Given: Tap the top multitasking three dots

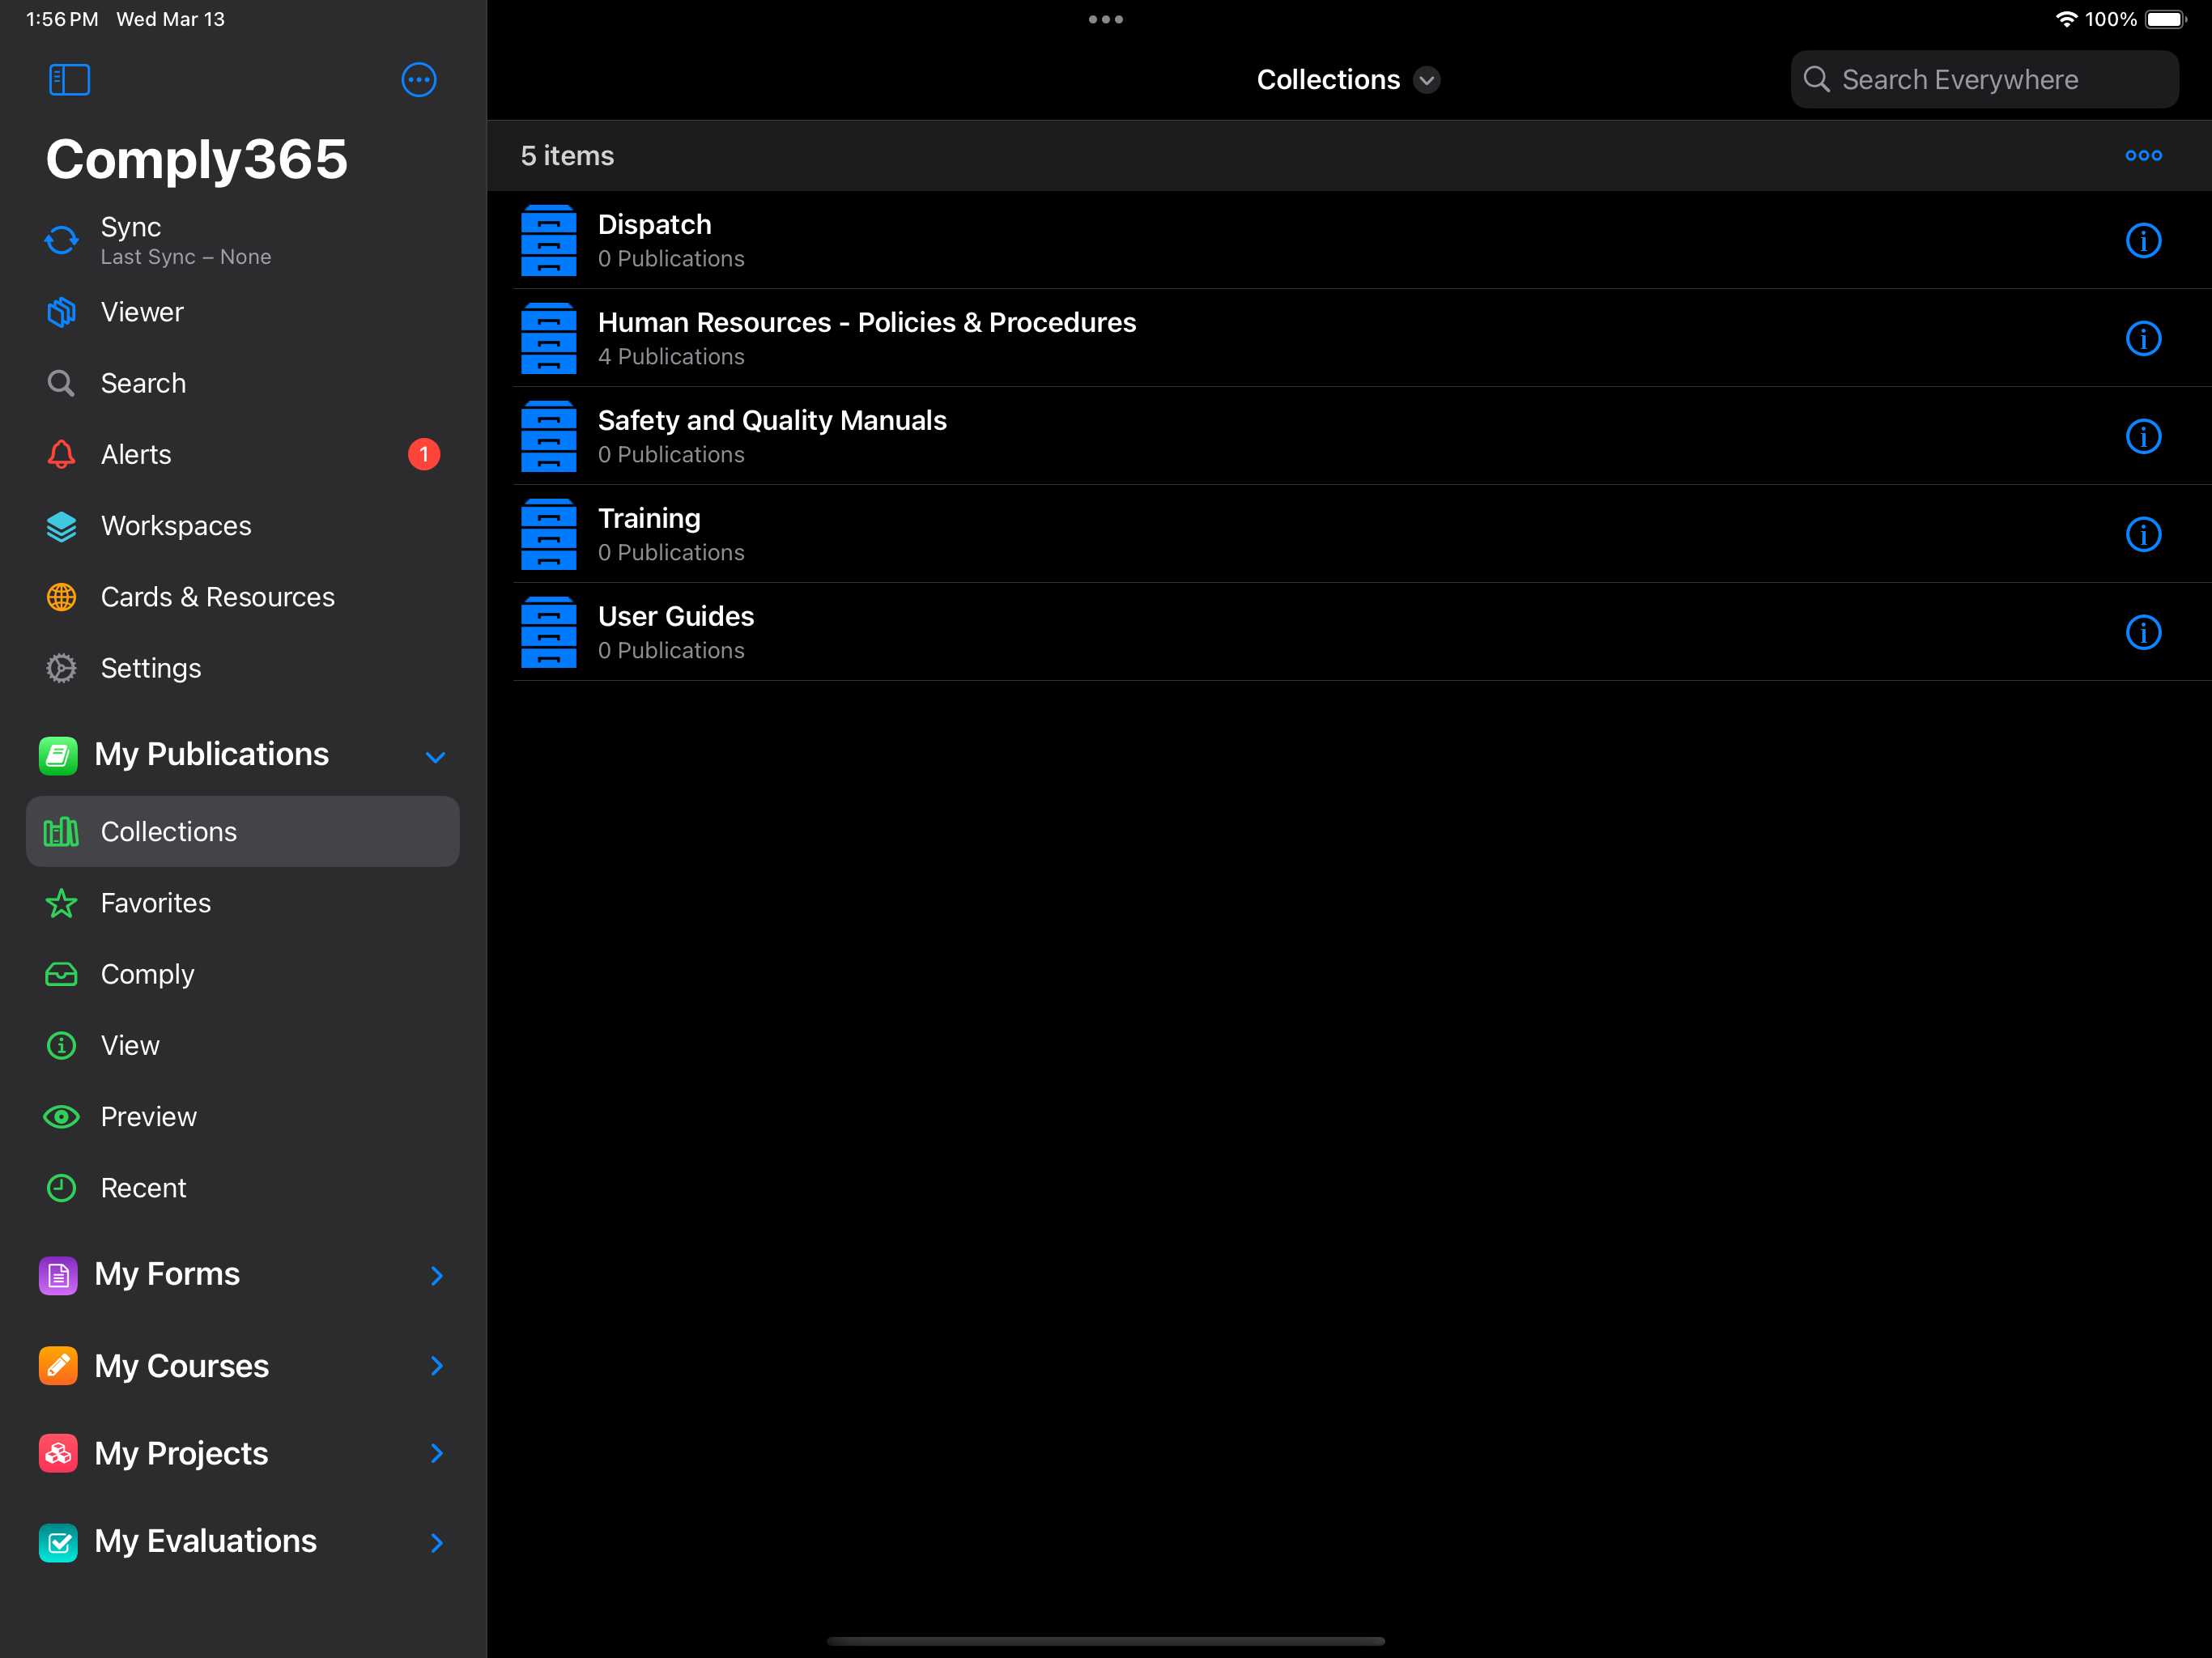Looking at the screenshot, I should tap(1105, 19).
